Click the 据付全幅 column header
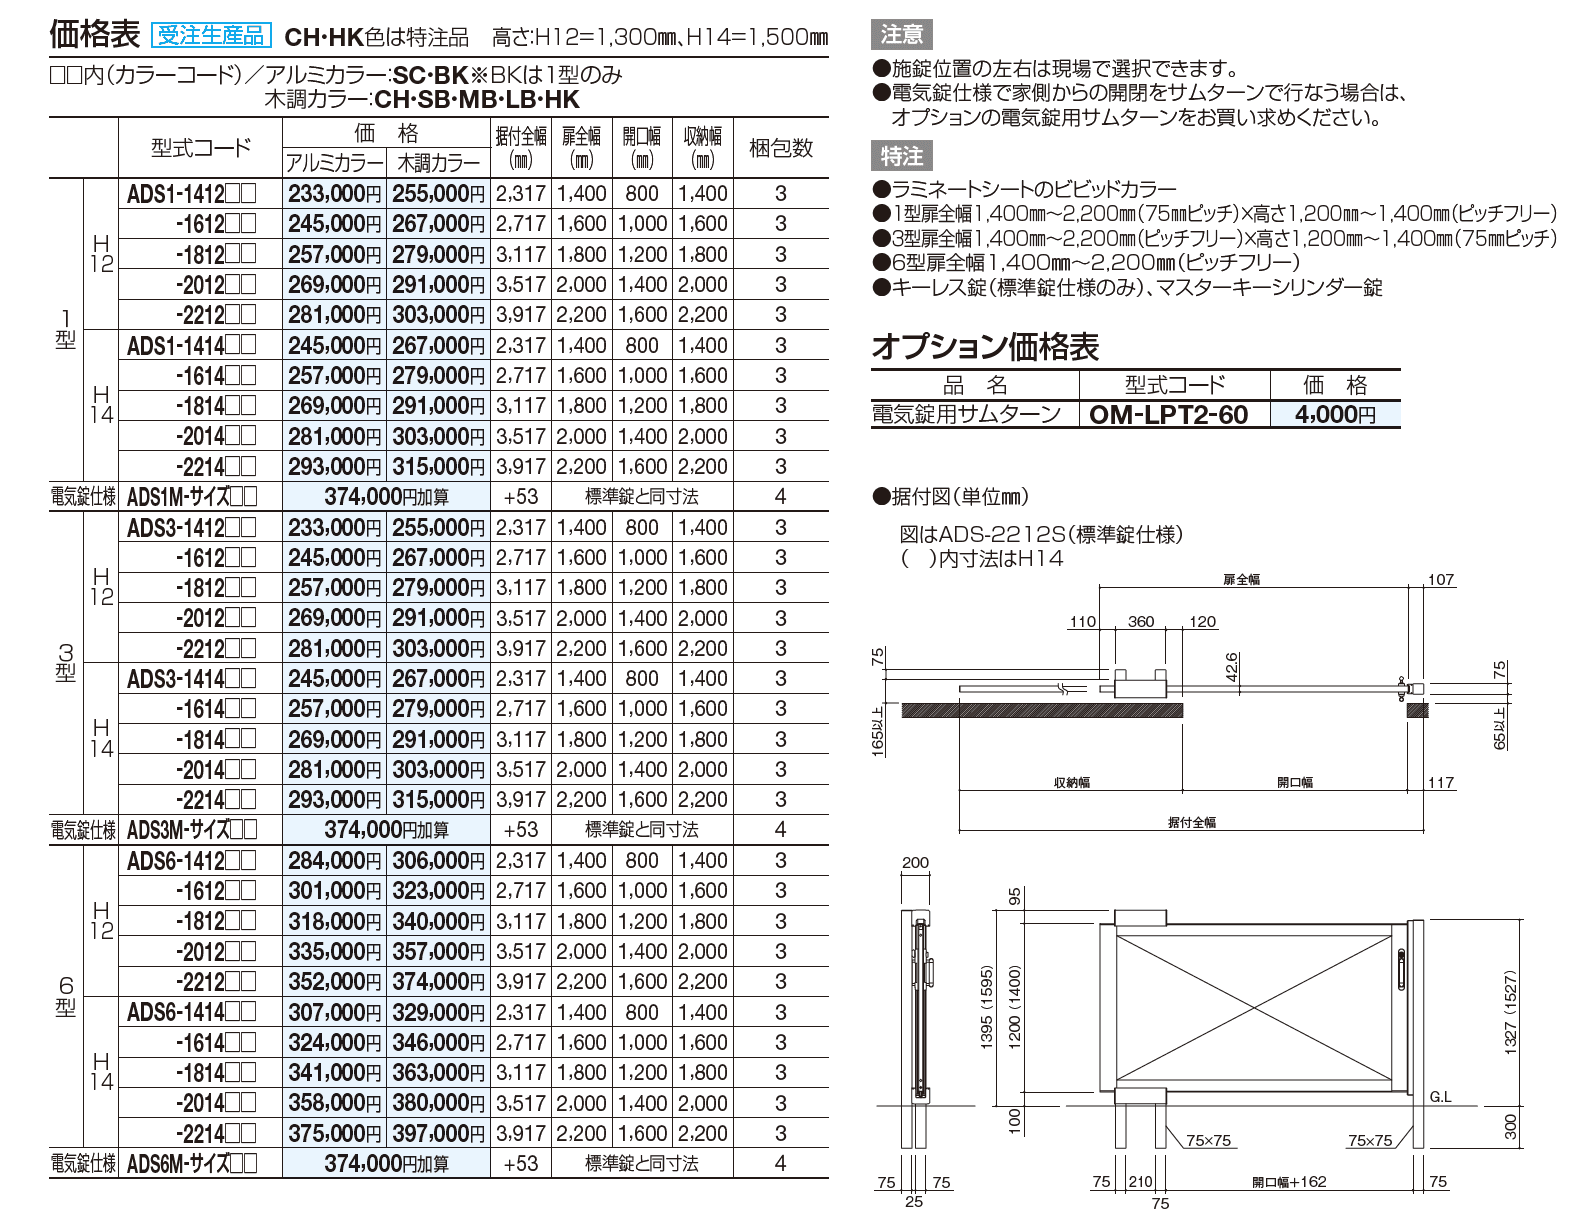Image resolution: width=1576 pixels, height=1228 pixels. coord(521,147)
